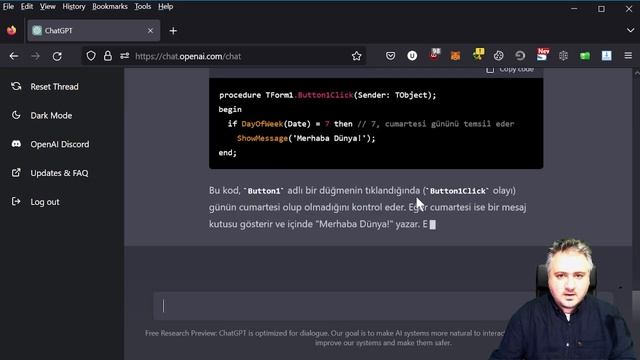Open the cookie extension icon
The image size is (640, 360).
[x=498, y=56]
